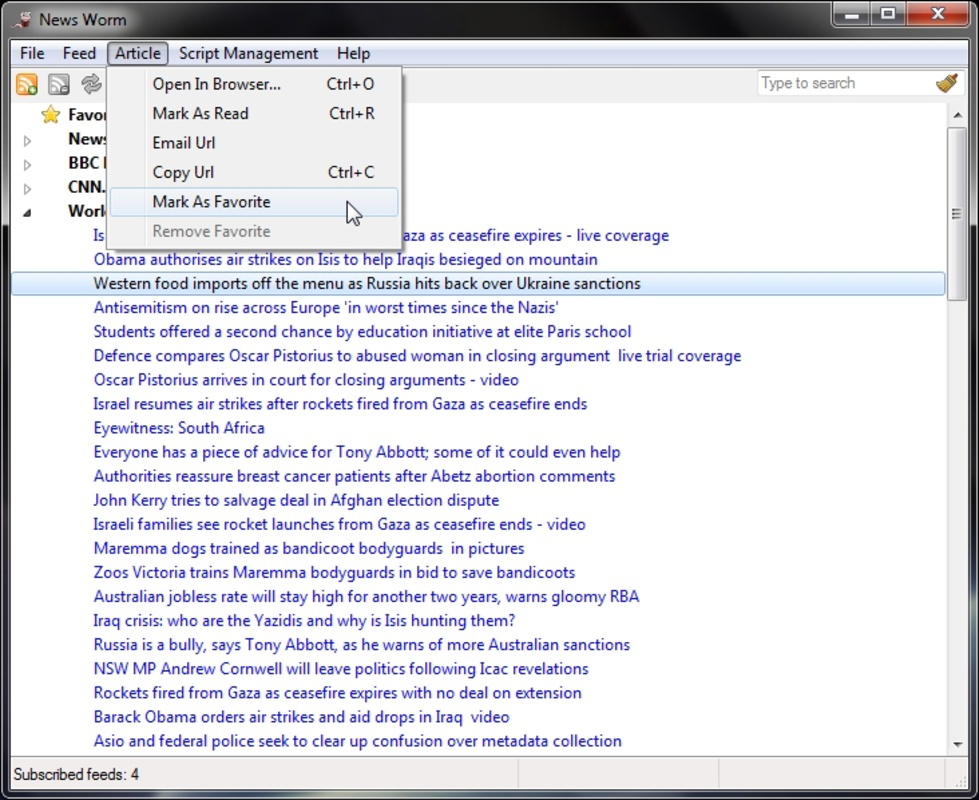Select Iraq crisis: who are the Yazidis article

pyautogui.click(x=304, y=621)
